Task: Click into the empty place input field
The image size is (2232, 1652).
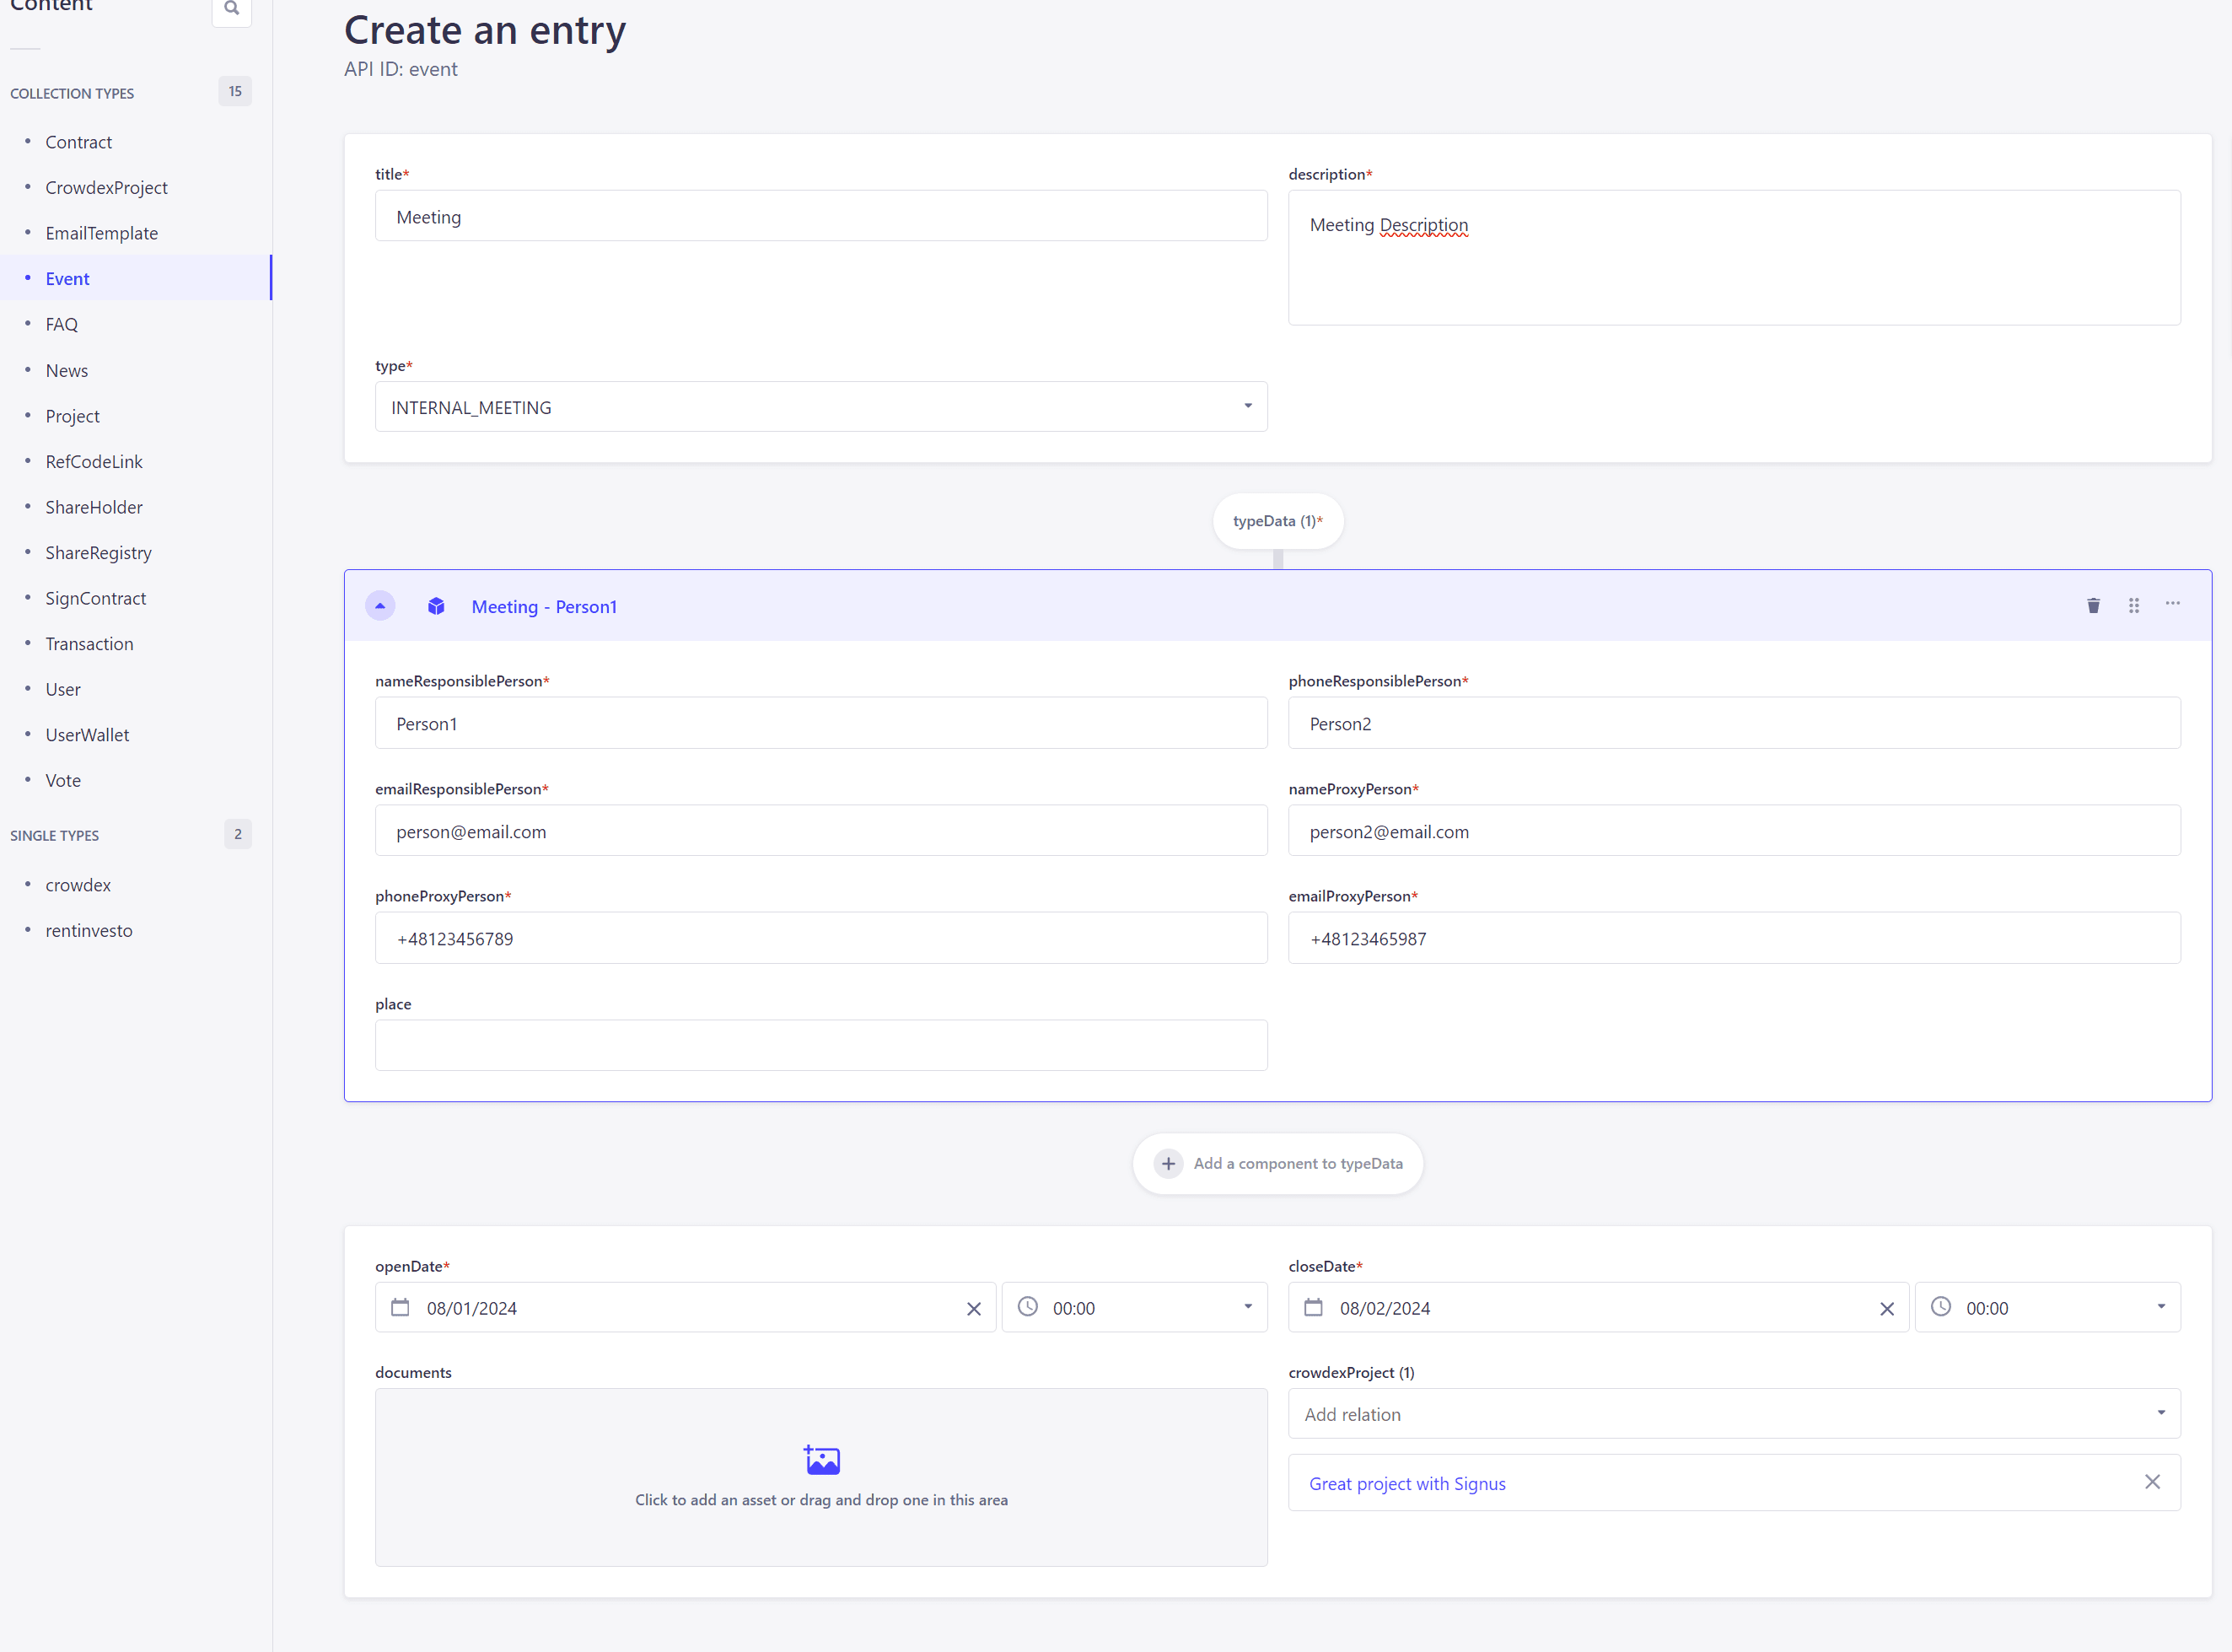Action: tap(821, 1045)
